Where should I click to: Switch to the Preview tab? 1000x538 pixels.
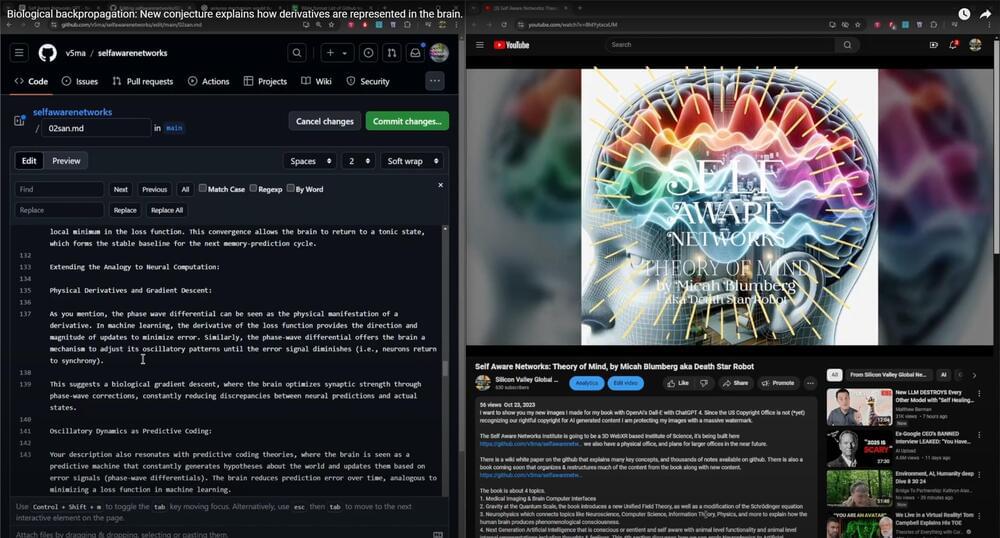[x=66, y=161]
